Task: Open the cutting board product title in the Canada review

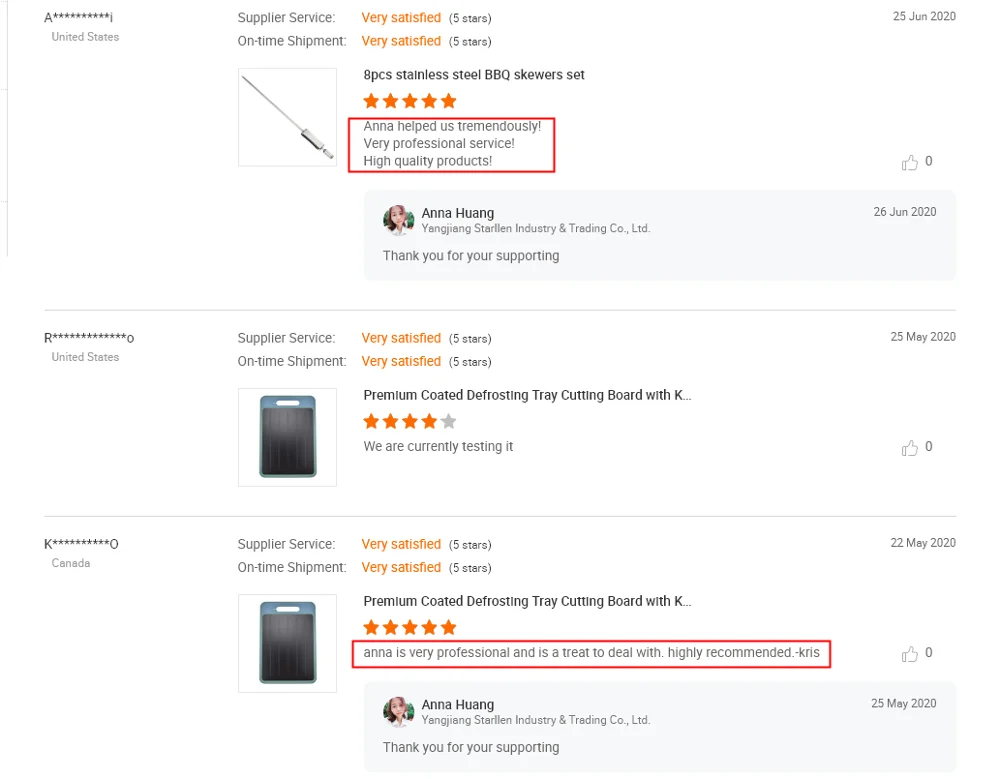Action: pos(527,601)
